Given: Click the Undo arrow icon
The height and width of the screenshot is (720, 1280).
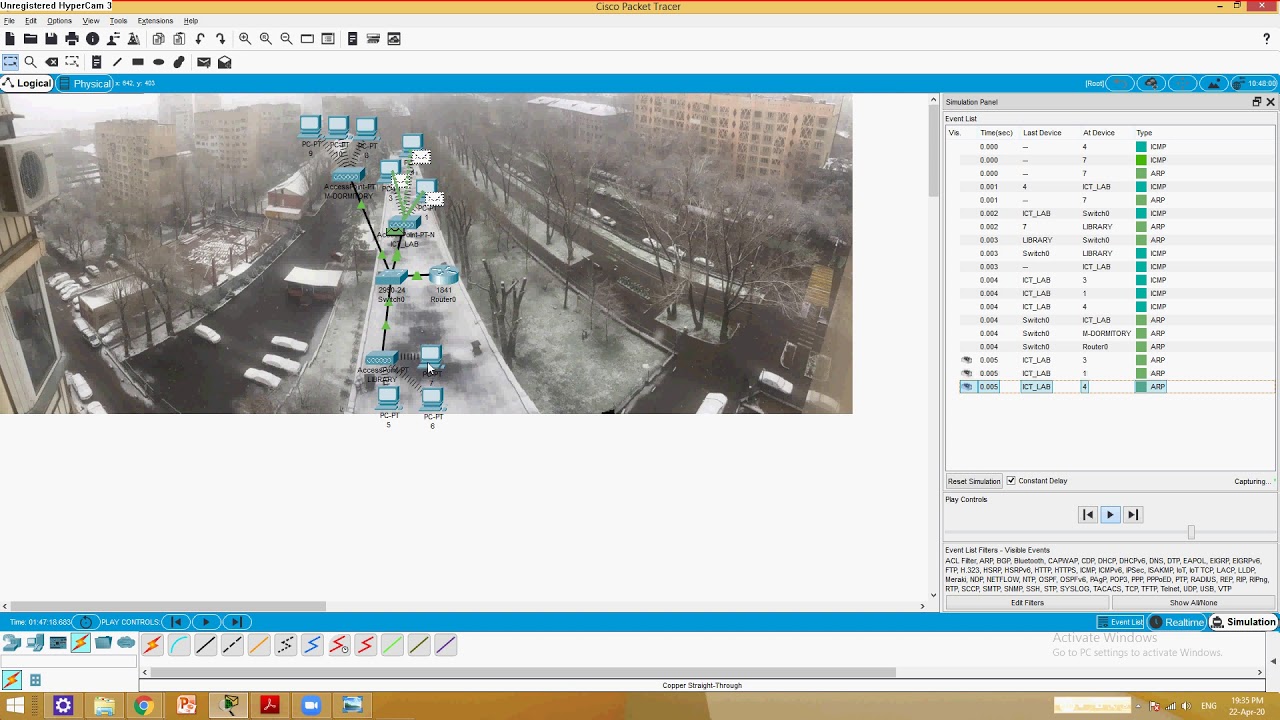Looking at the screenshot, I should [200, 39].
